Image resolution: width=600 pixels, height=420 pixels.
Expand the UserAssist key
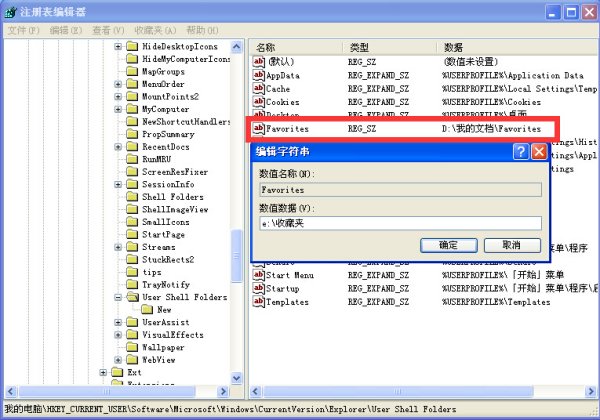(118, 322)
